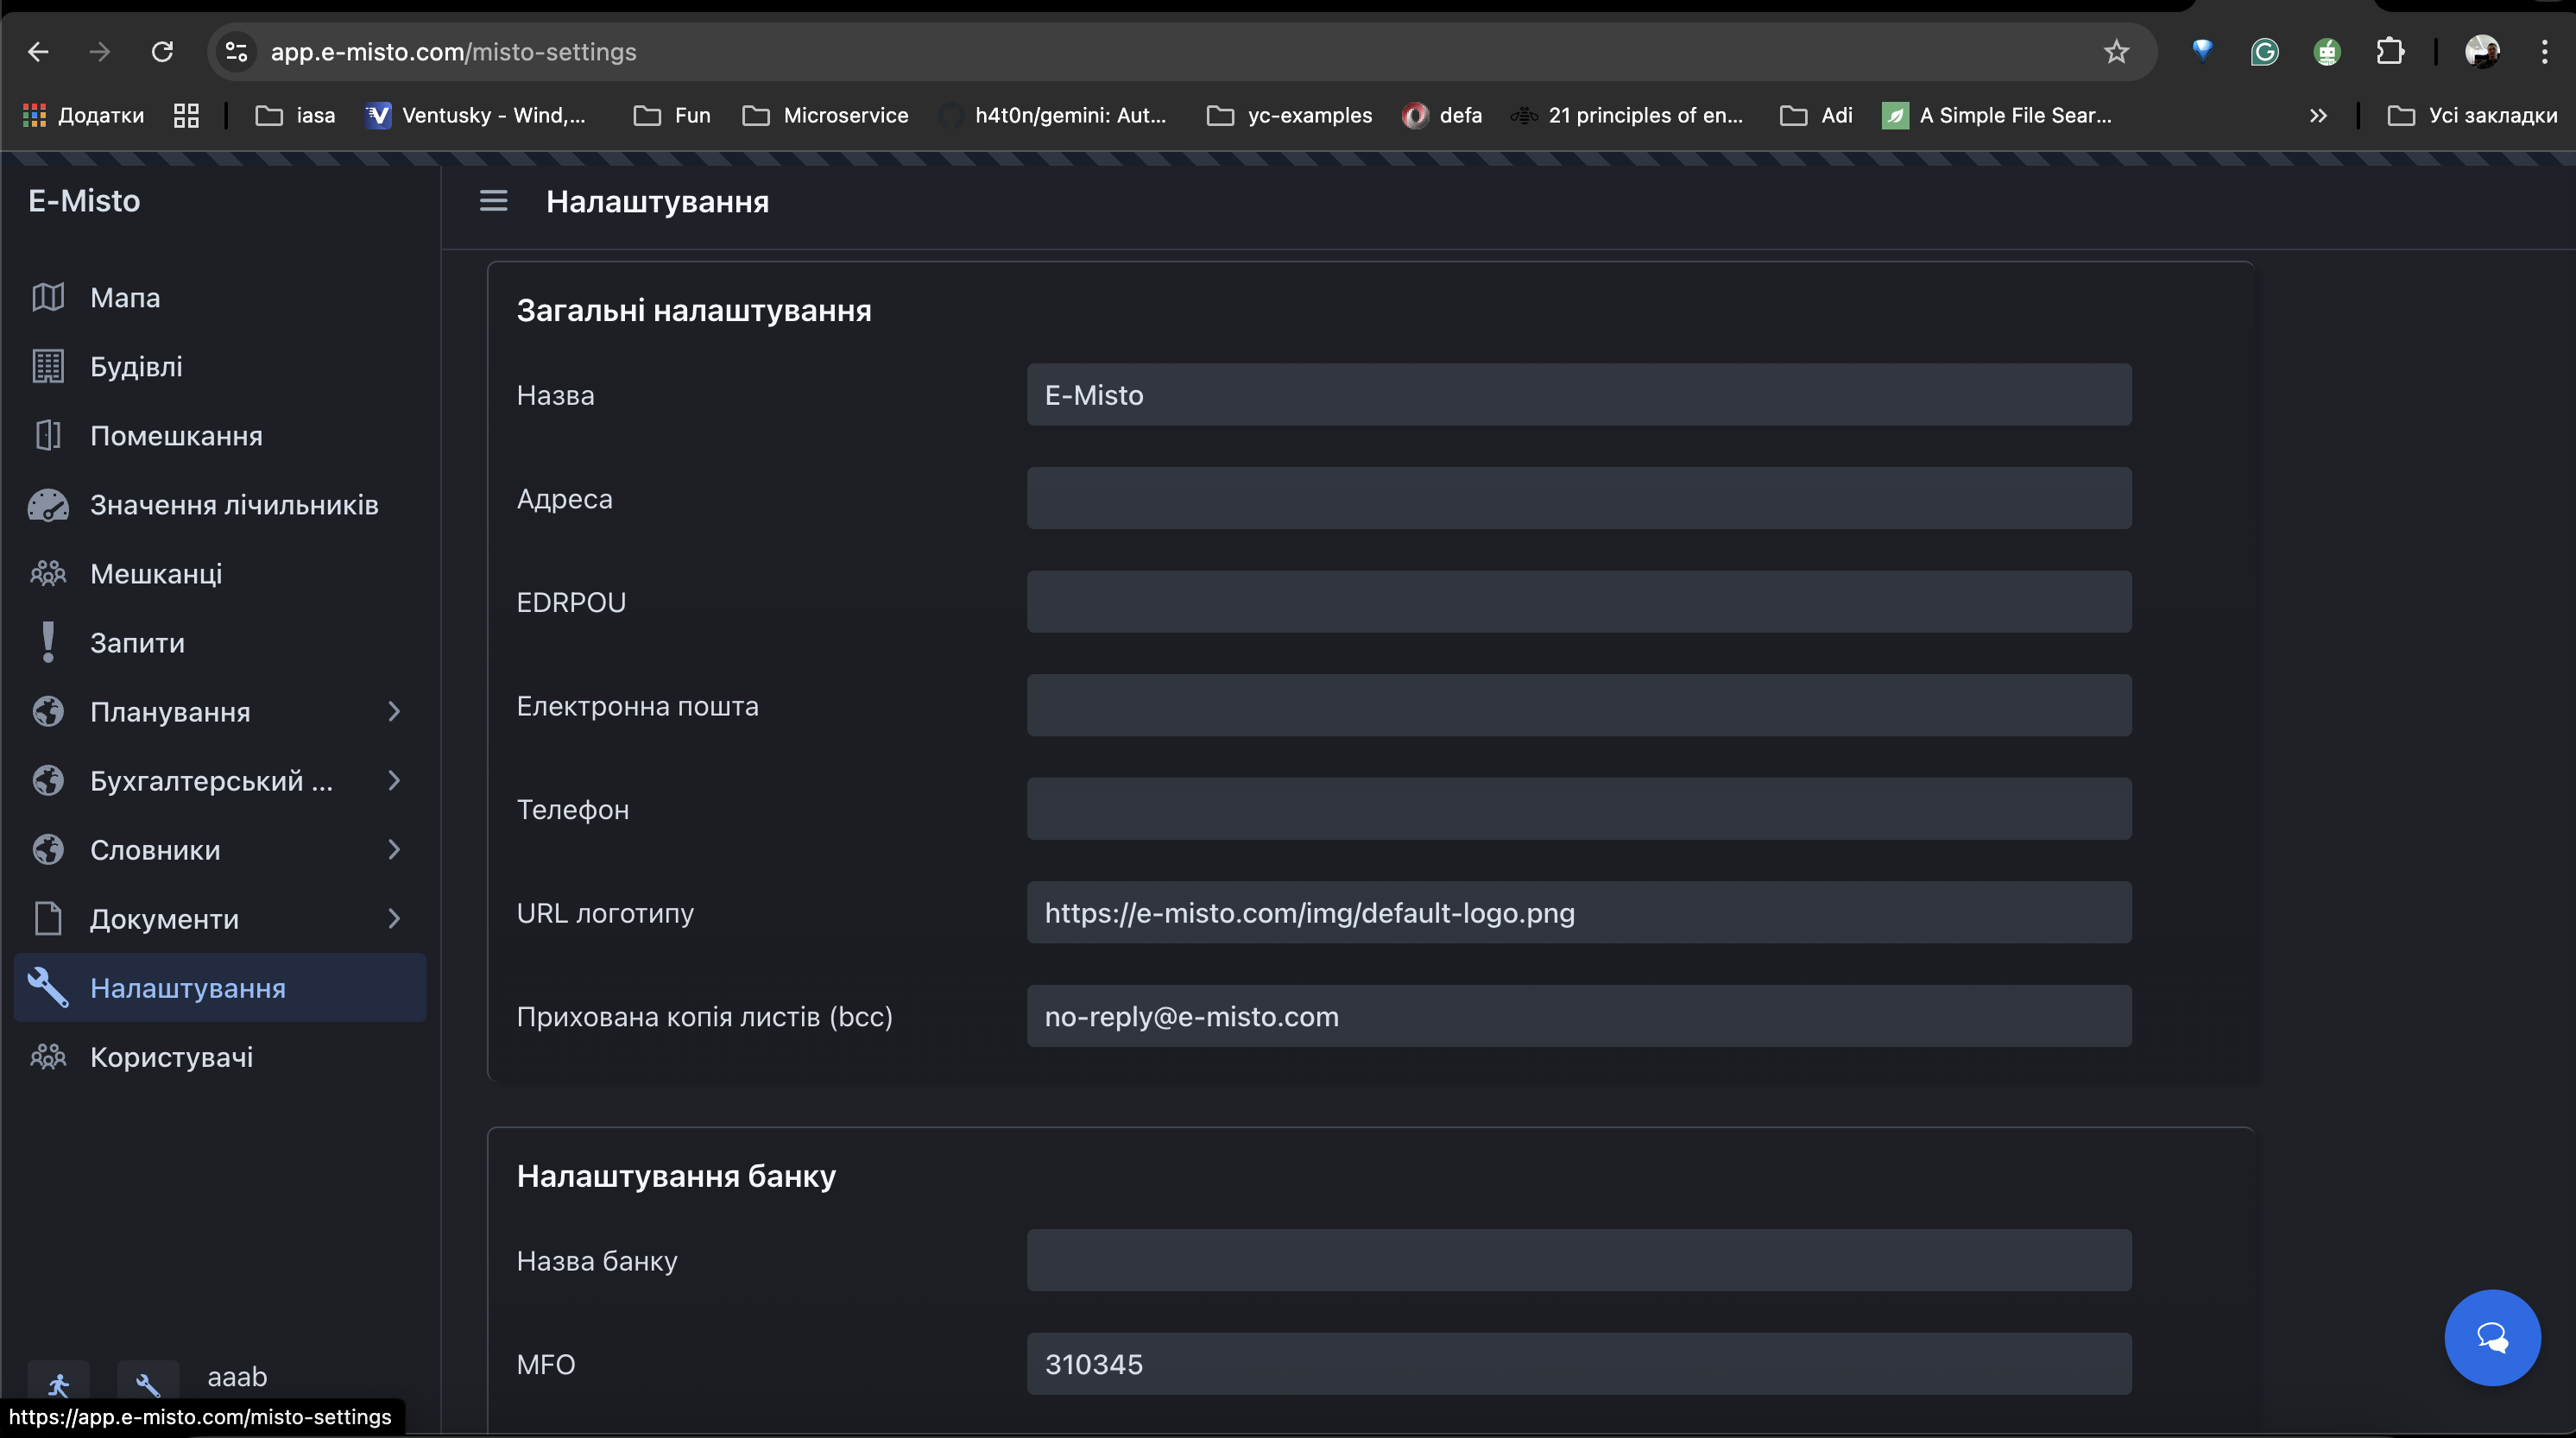Open the Користувачі users icon
The width and height of the screenshot is (2576, 1438).
click(x=49, y=1056)
